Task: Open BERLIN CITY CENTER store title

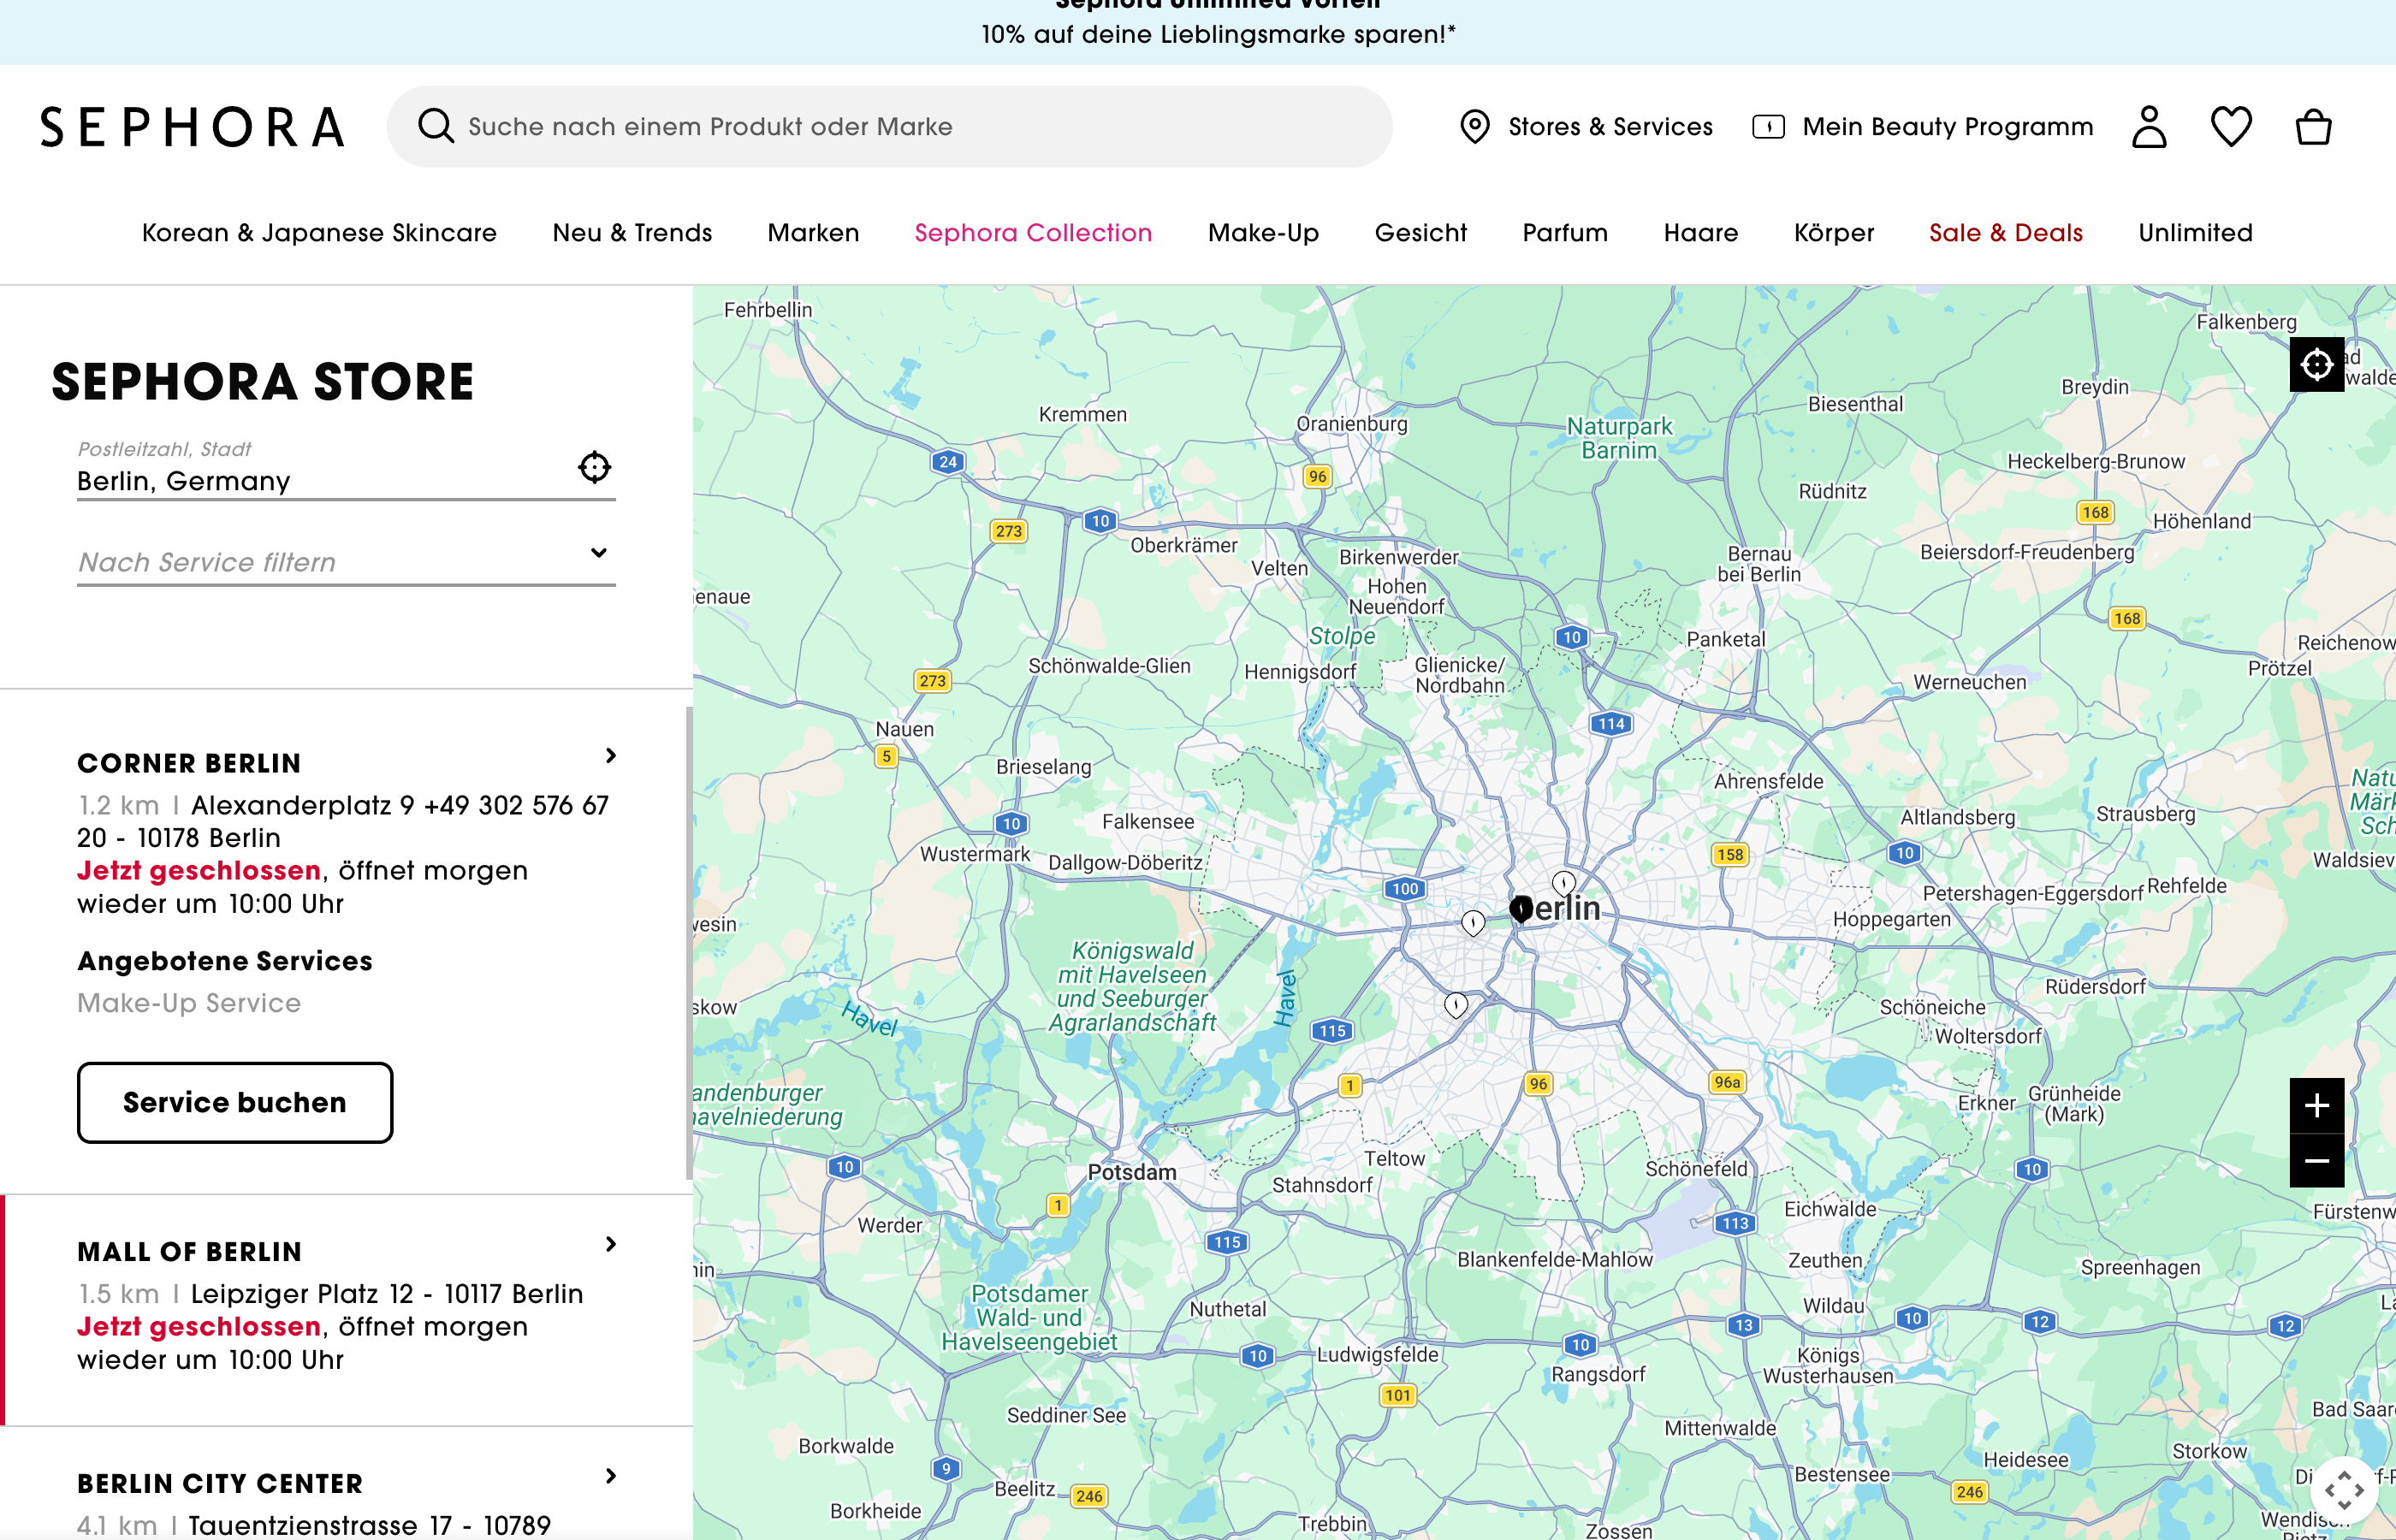Action: pyautogui.click(x=220, y=1483)
